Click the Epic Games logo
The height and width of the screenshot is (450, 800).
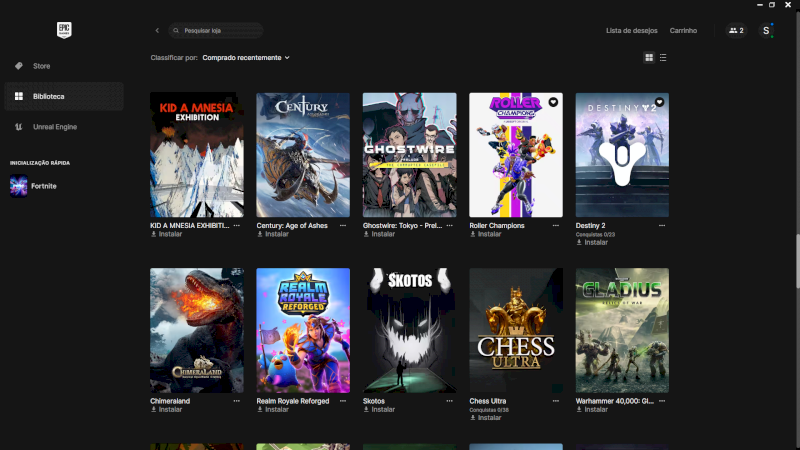[64, 30]
